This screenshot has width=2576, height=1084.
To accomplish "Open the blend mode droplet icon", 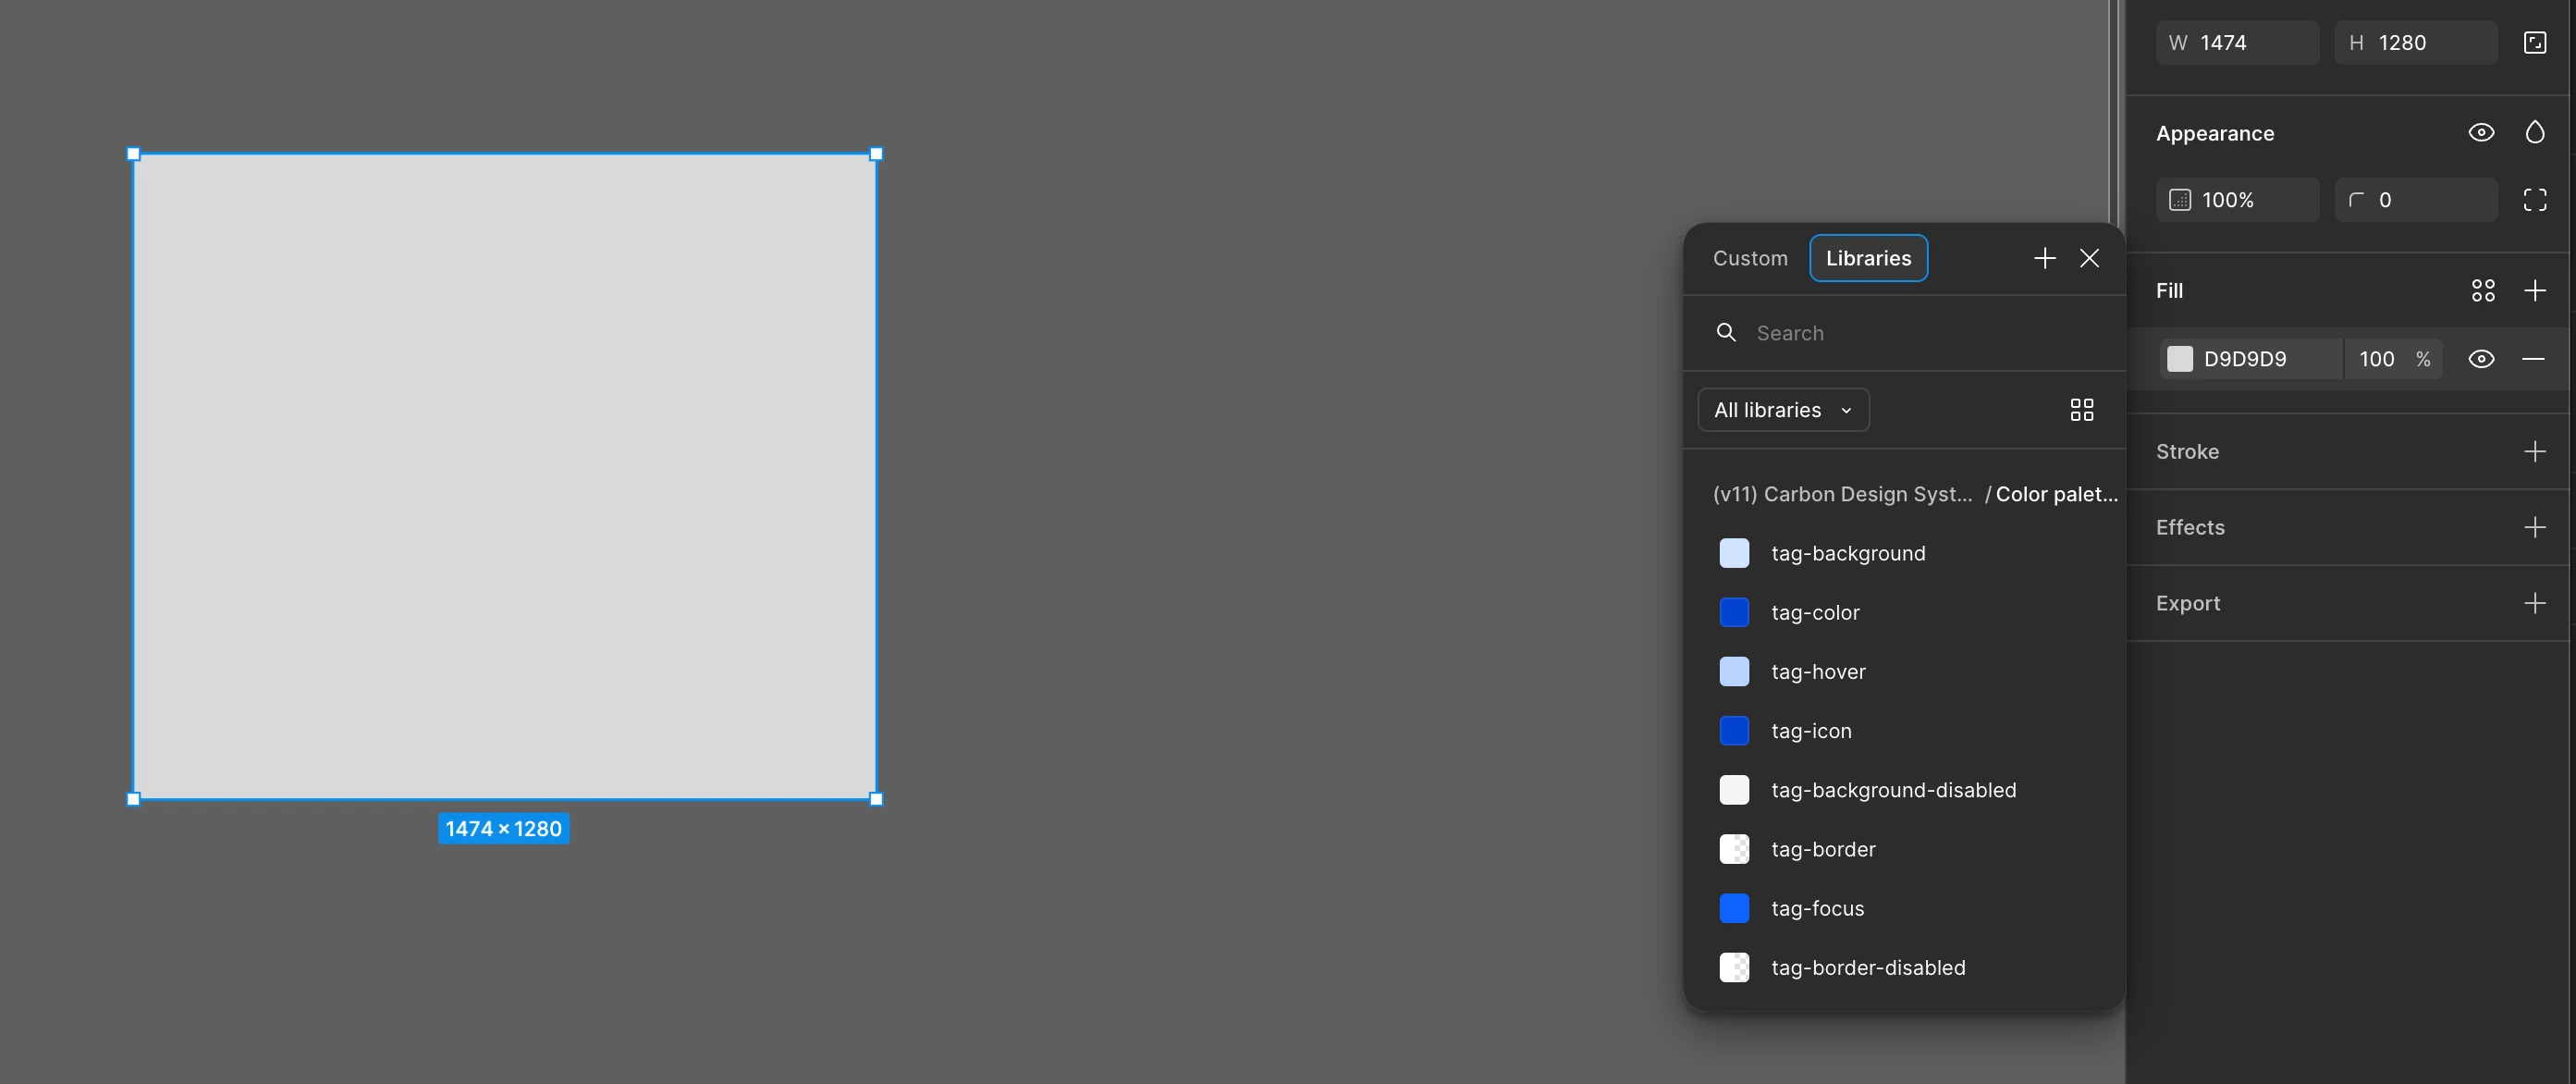I will coord(2534,133).
